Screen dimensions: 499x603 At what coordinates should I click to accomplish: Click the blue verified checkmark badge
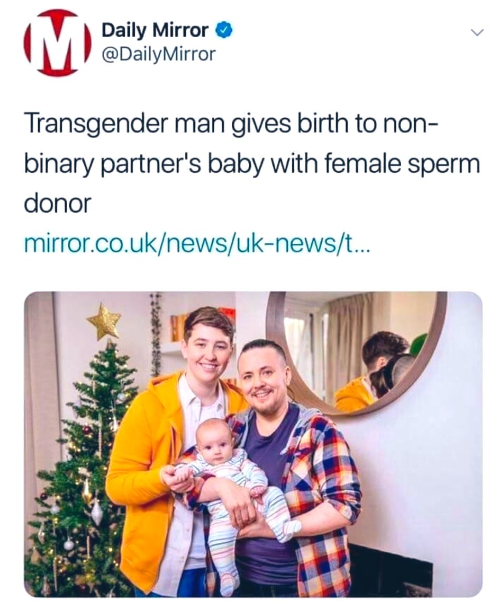225,30
